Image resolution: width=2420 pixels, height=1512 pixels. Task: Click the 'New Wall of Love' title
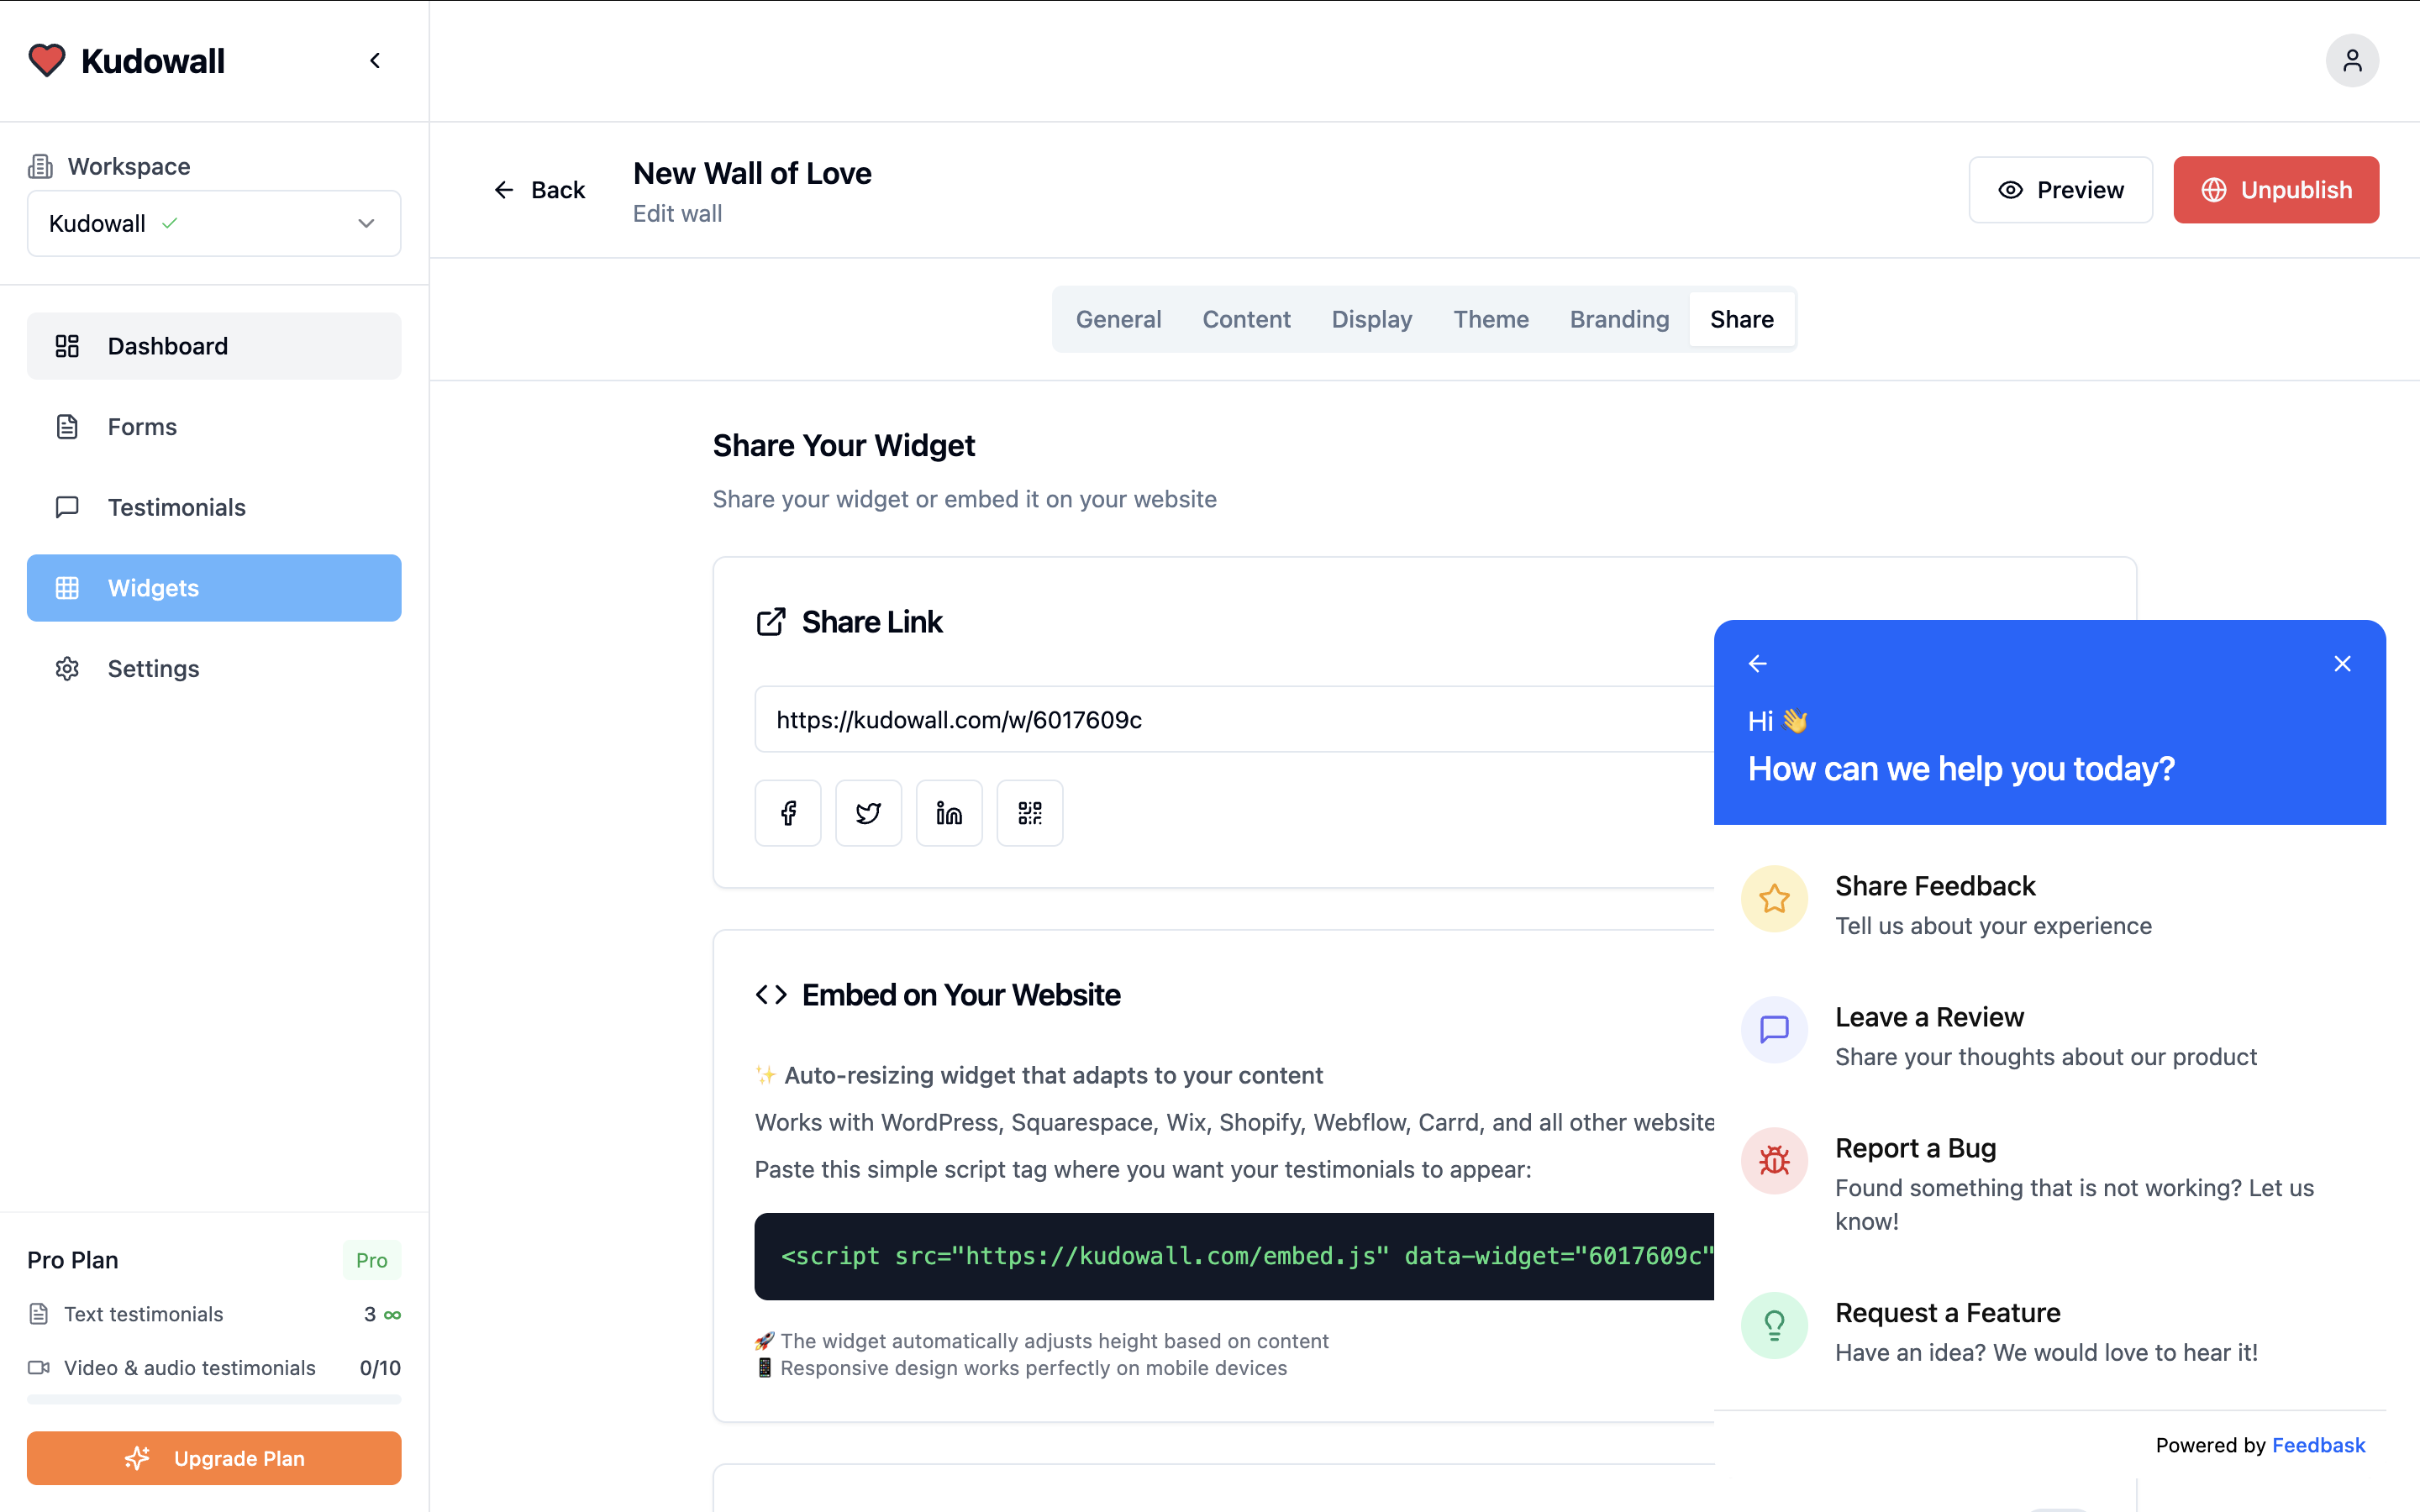coord(752,173)
